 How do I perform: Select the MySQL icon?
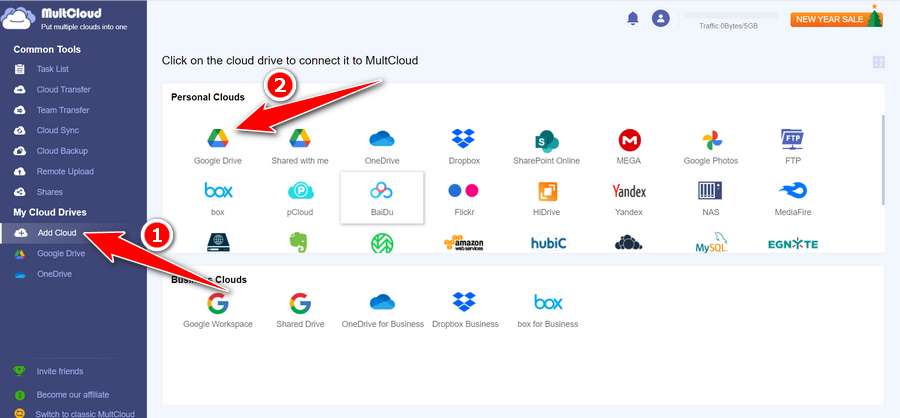[x=711, y=243]
